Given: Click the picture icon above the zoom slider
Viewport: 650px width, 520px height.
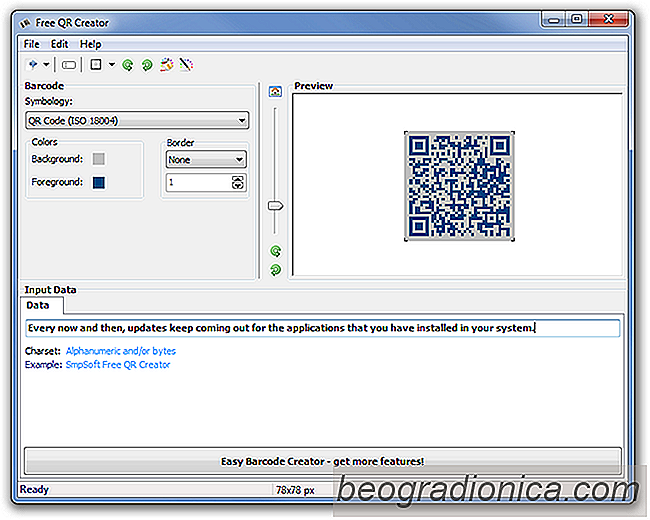Looking at the screenshot, I should pos(275,91).
